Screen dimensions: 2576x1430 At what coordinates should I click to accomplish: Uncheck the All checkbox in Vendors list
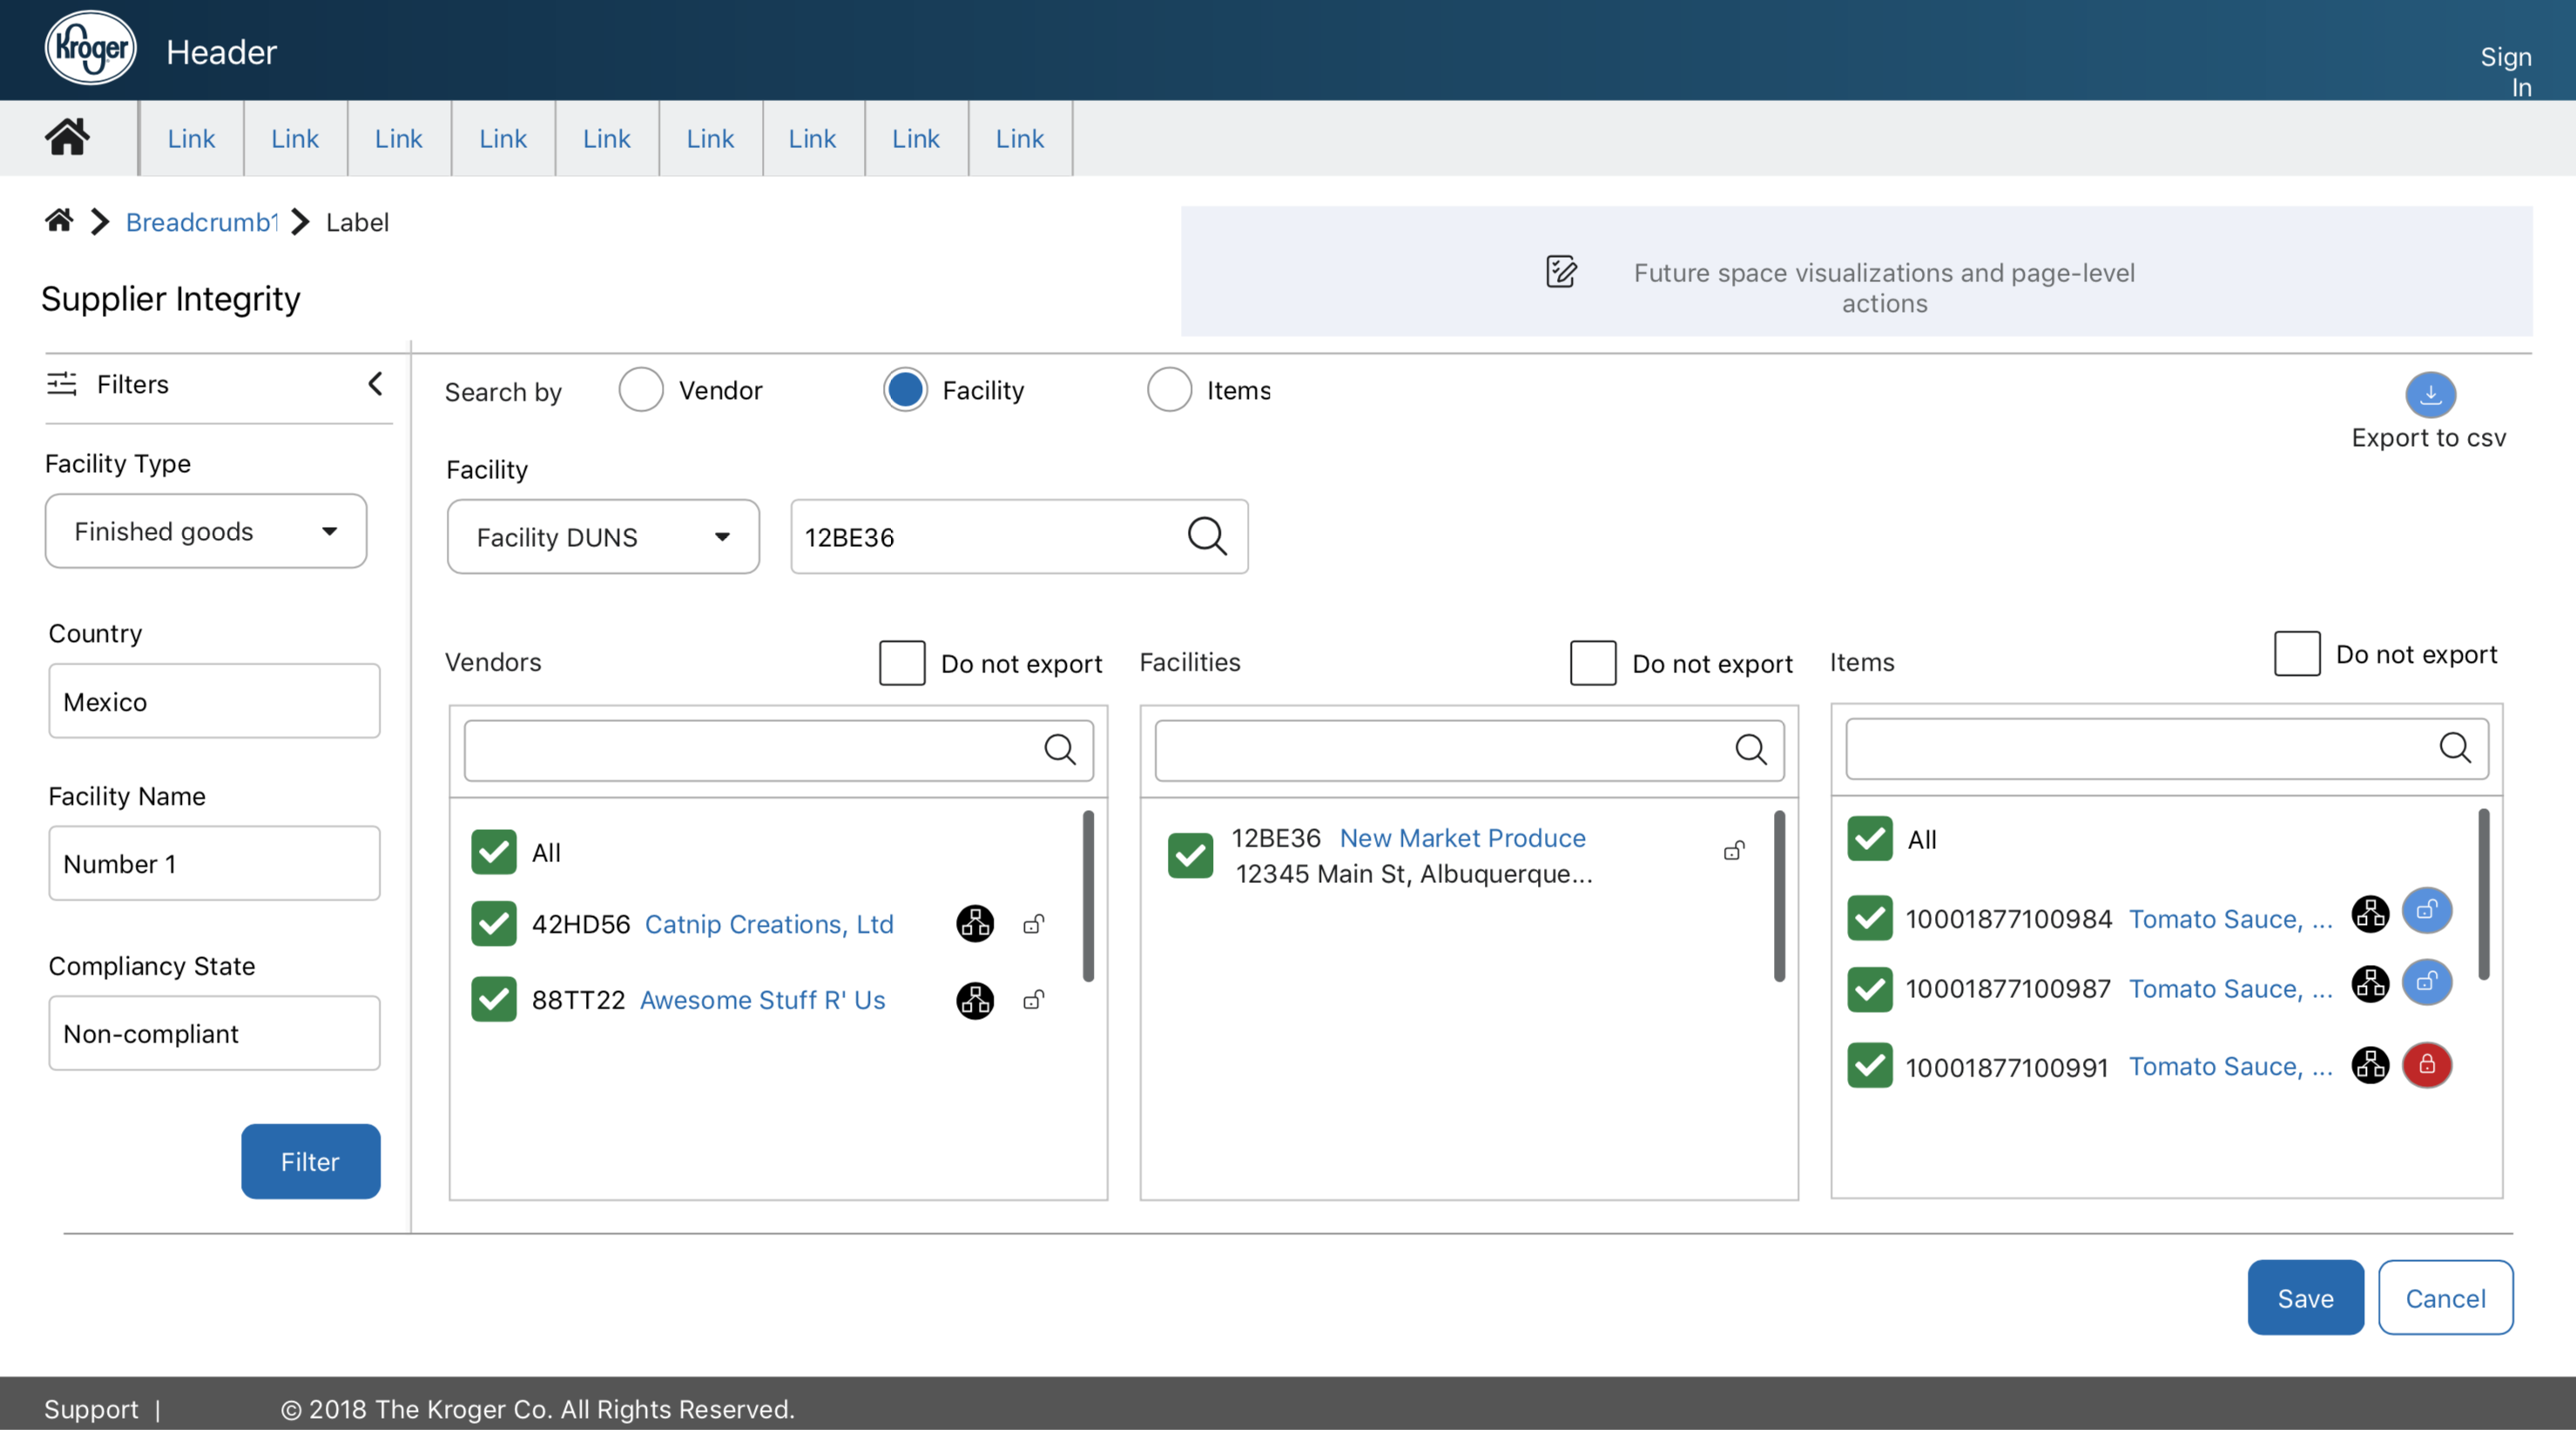(x=494, y=852)
